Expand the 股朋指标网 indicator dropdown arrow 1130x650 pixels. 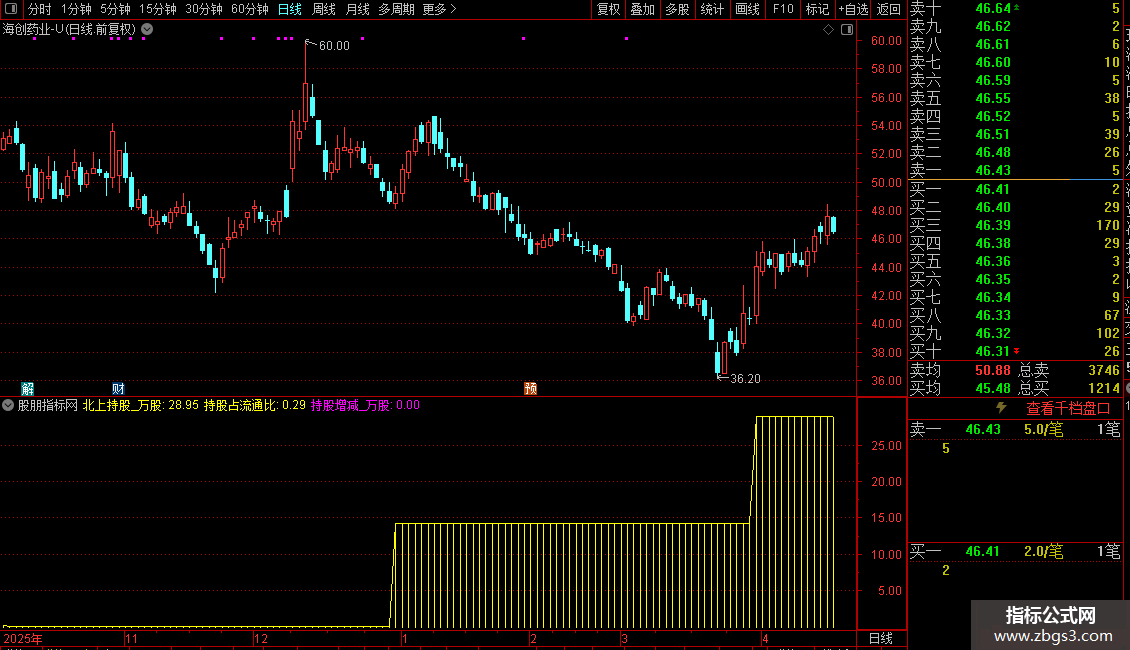pyautogui.click(x=9, y=406)
